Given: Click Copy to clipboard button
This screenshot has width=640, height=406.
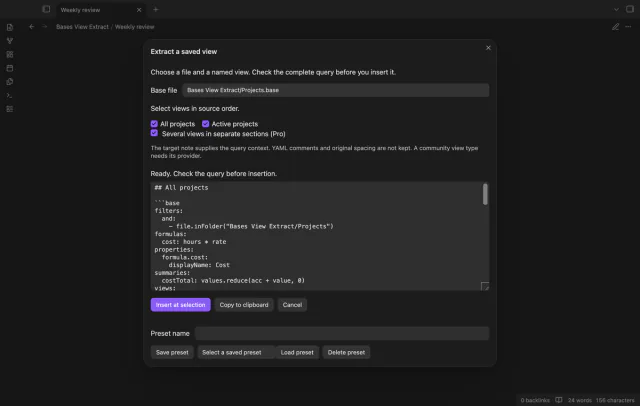Looking at the screenshot, I should 244,305.
